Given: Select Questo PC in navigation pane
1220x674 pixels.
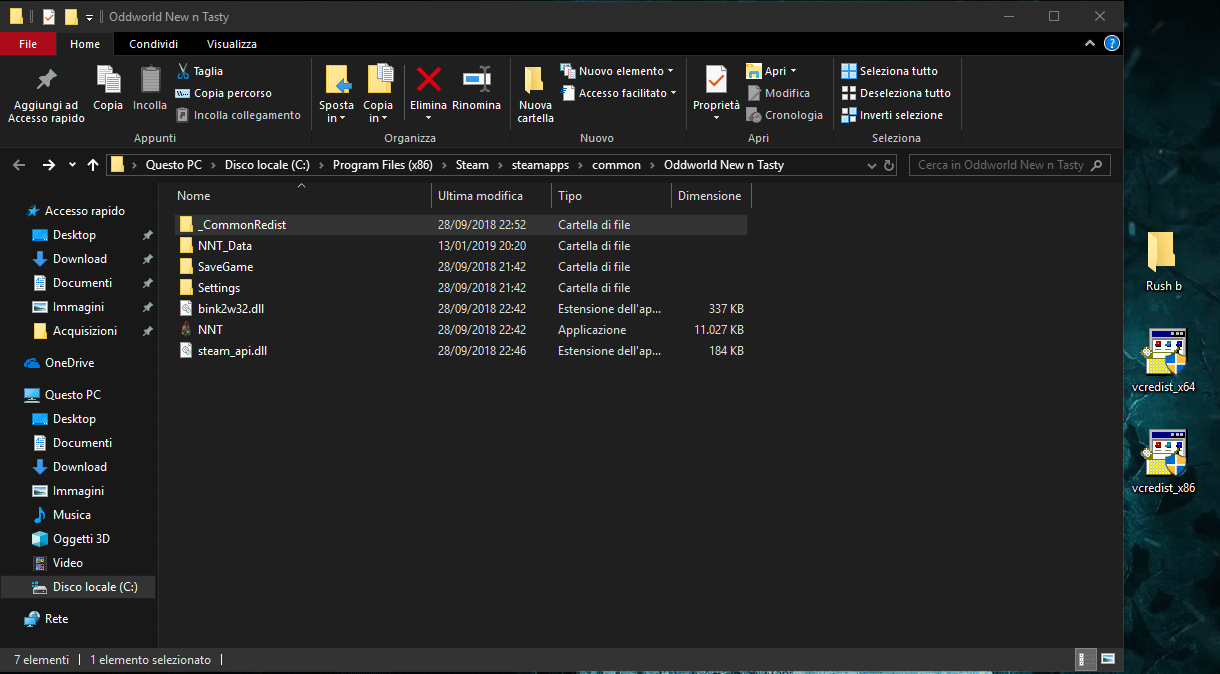Looking at the screenshot, I should click(x=62, y=395).
